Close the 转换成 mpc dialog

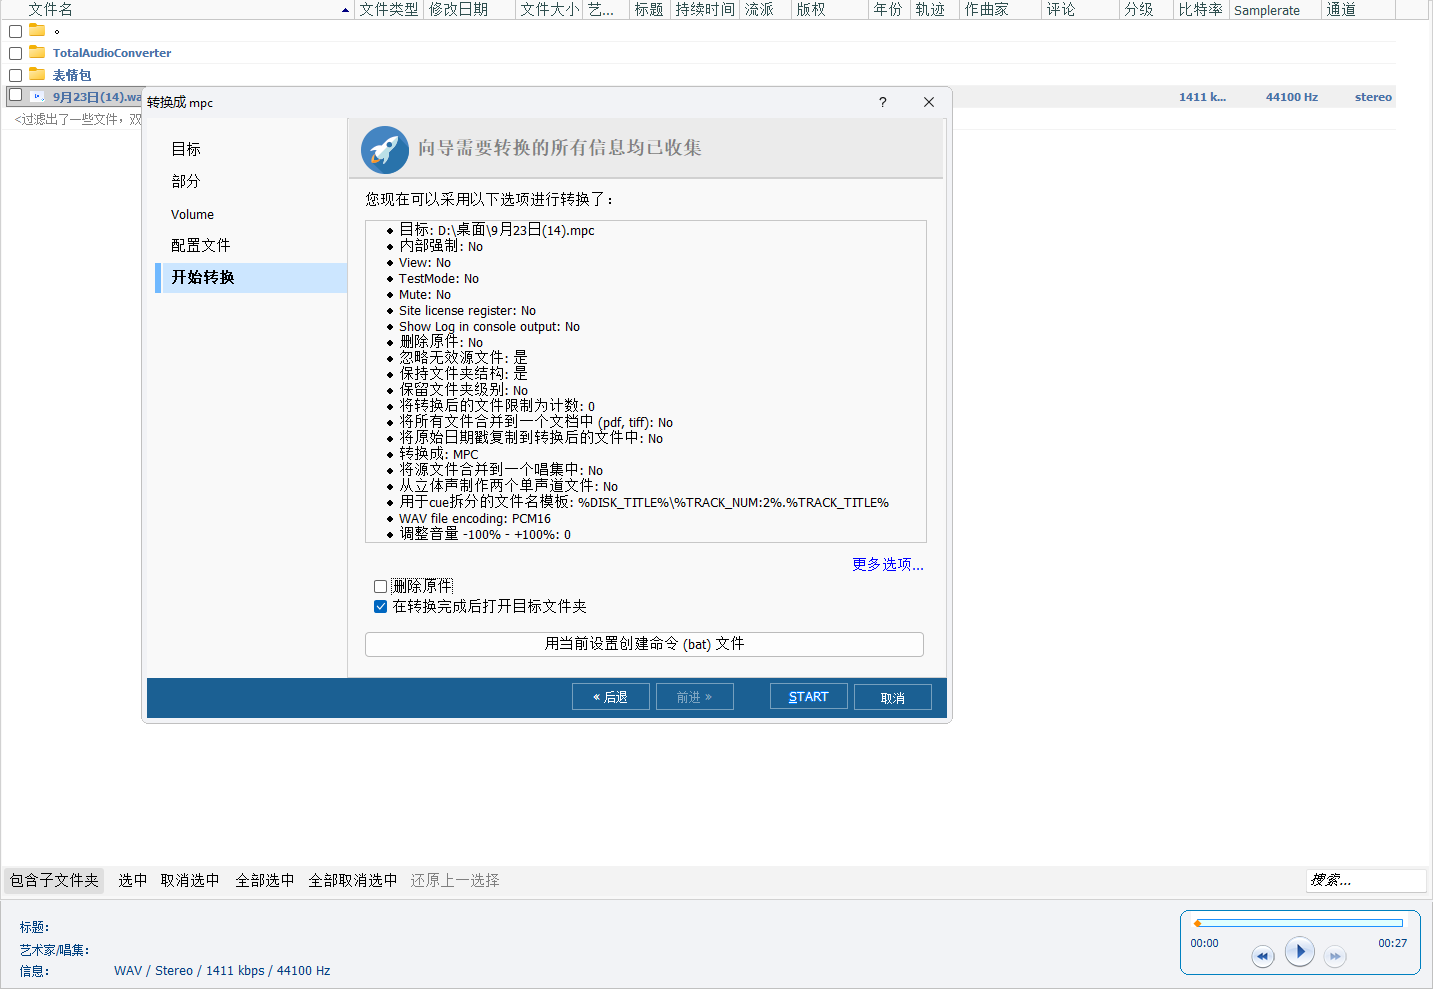coord(929,102)
